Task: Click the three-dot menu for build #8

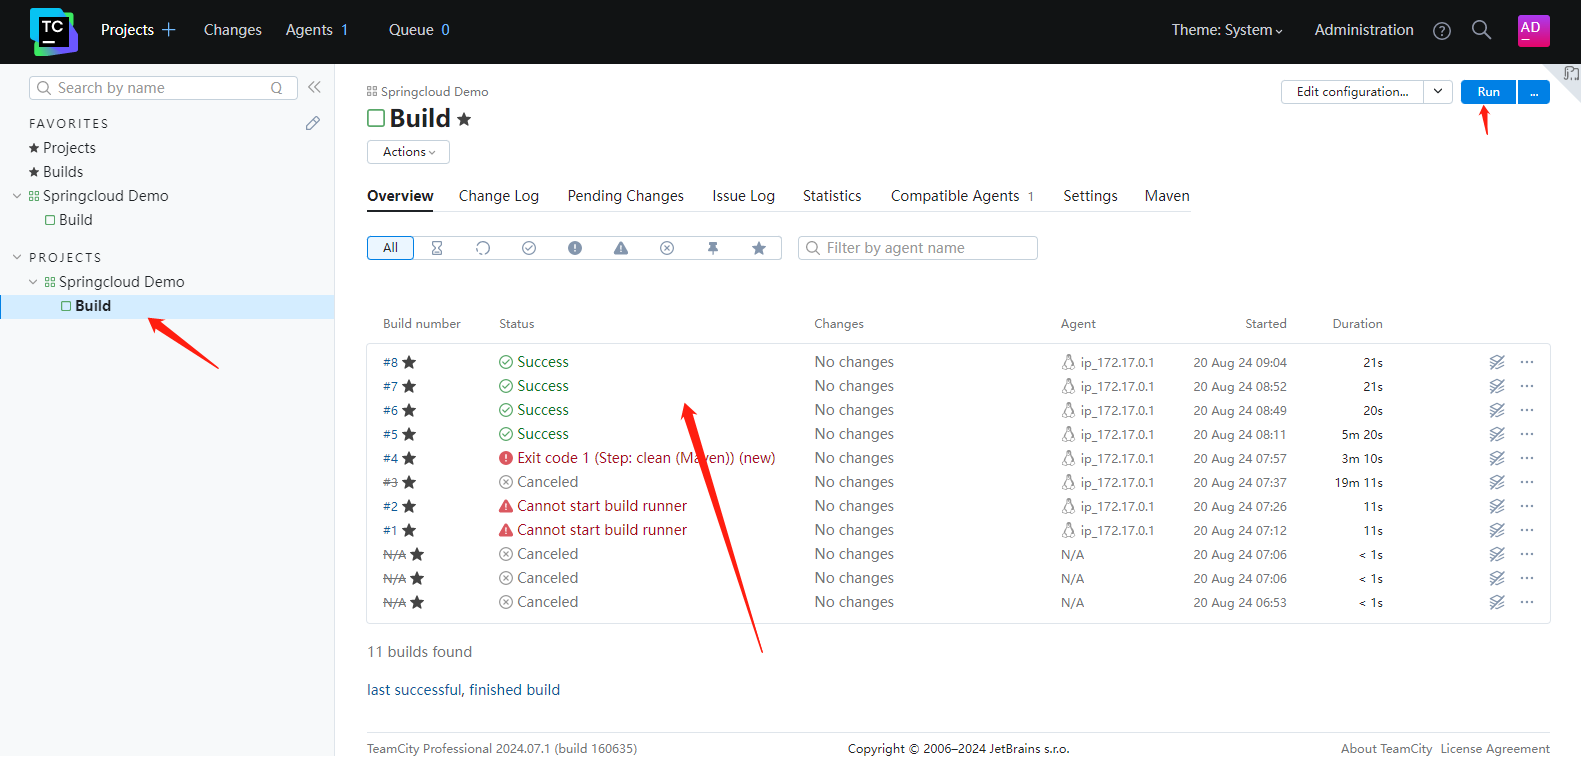Action: [1527, 362]
